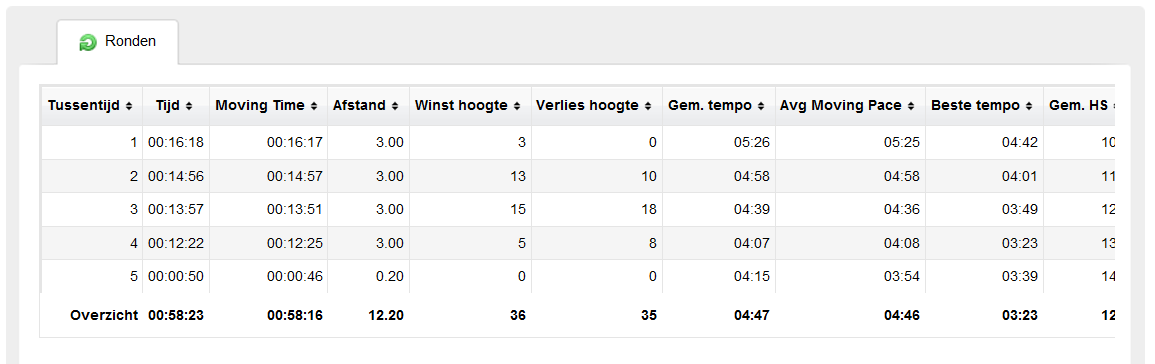1155x364 pixels.
Task: Select lap 5 distance cell 0.20
Action: tap(390, 277)
